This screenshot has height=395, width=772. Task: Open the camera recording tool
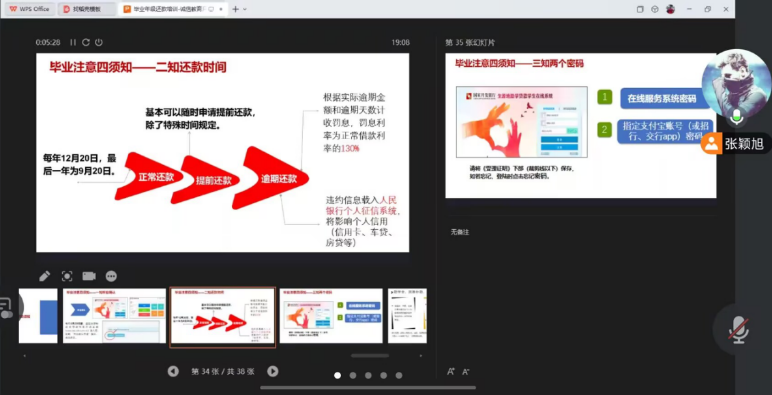coord(89,276)
